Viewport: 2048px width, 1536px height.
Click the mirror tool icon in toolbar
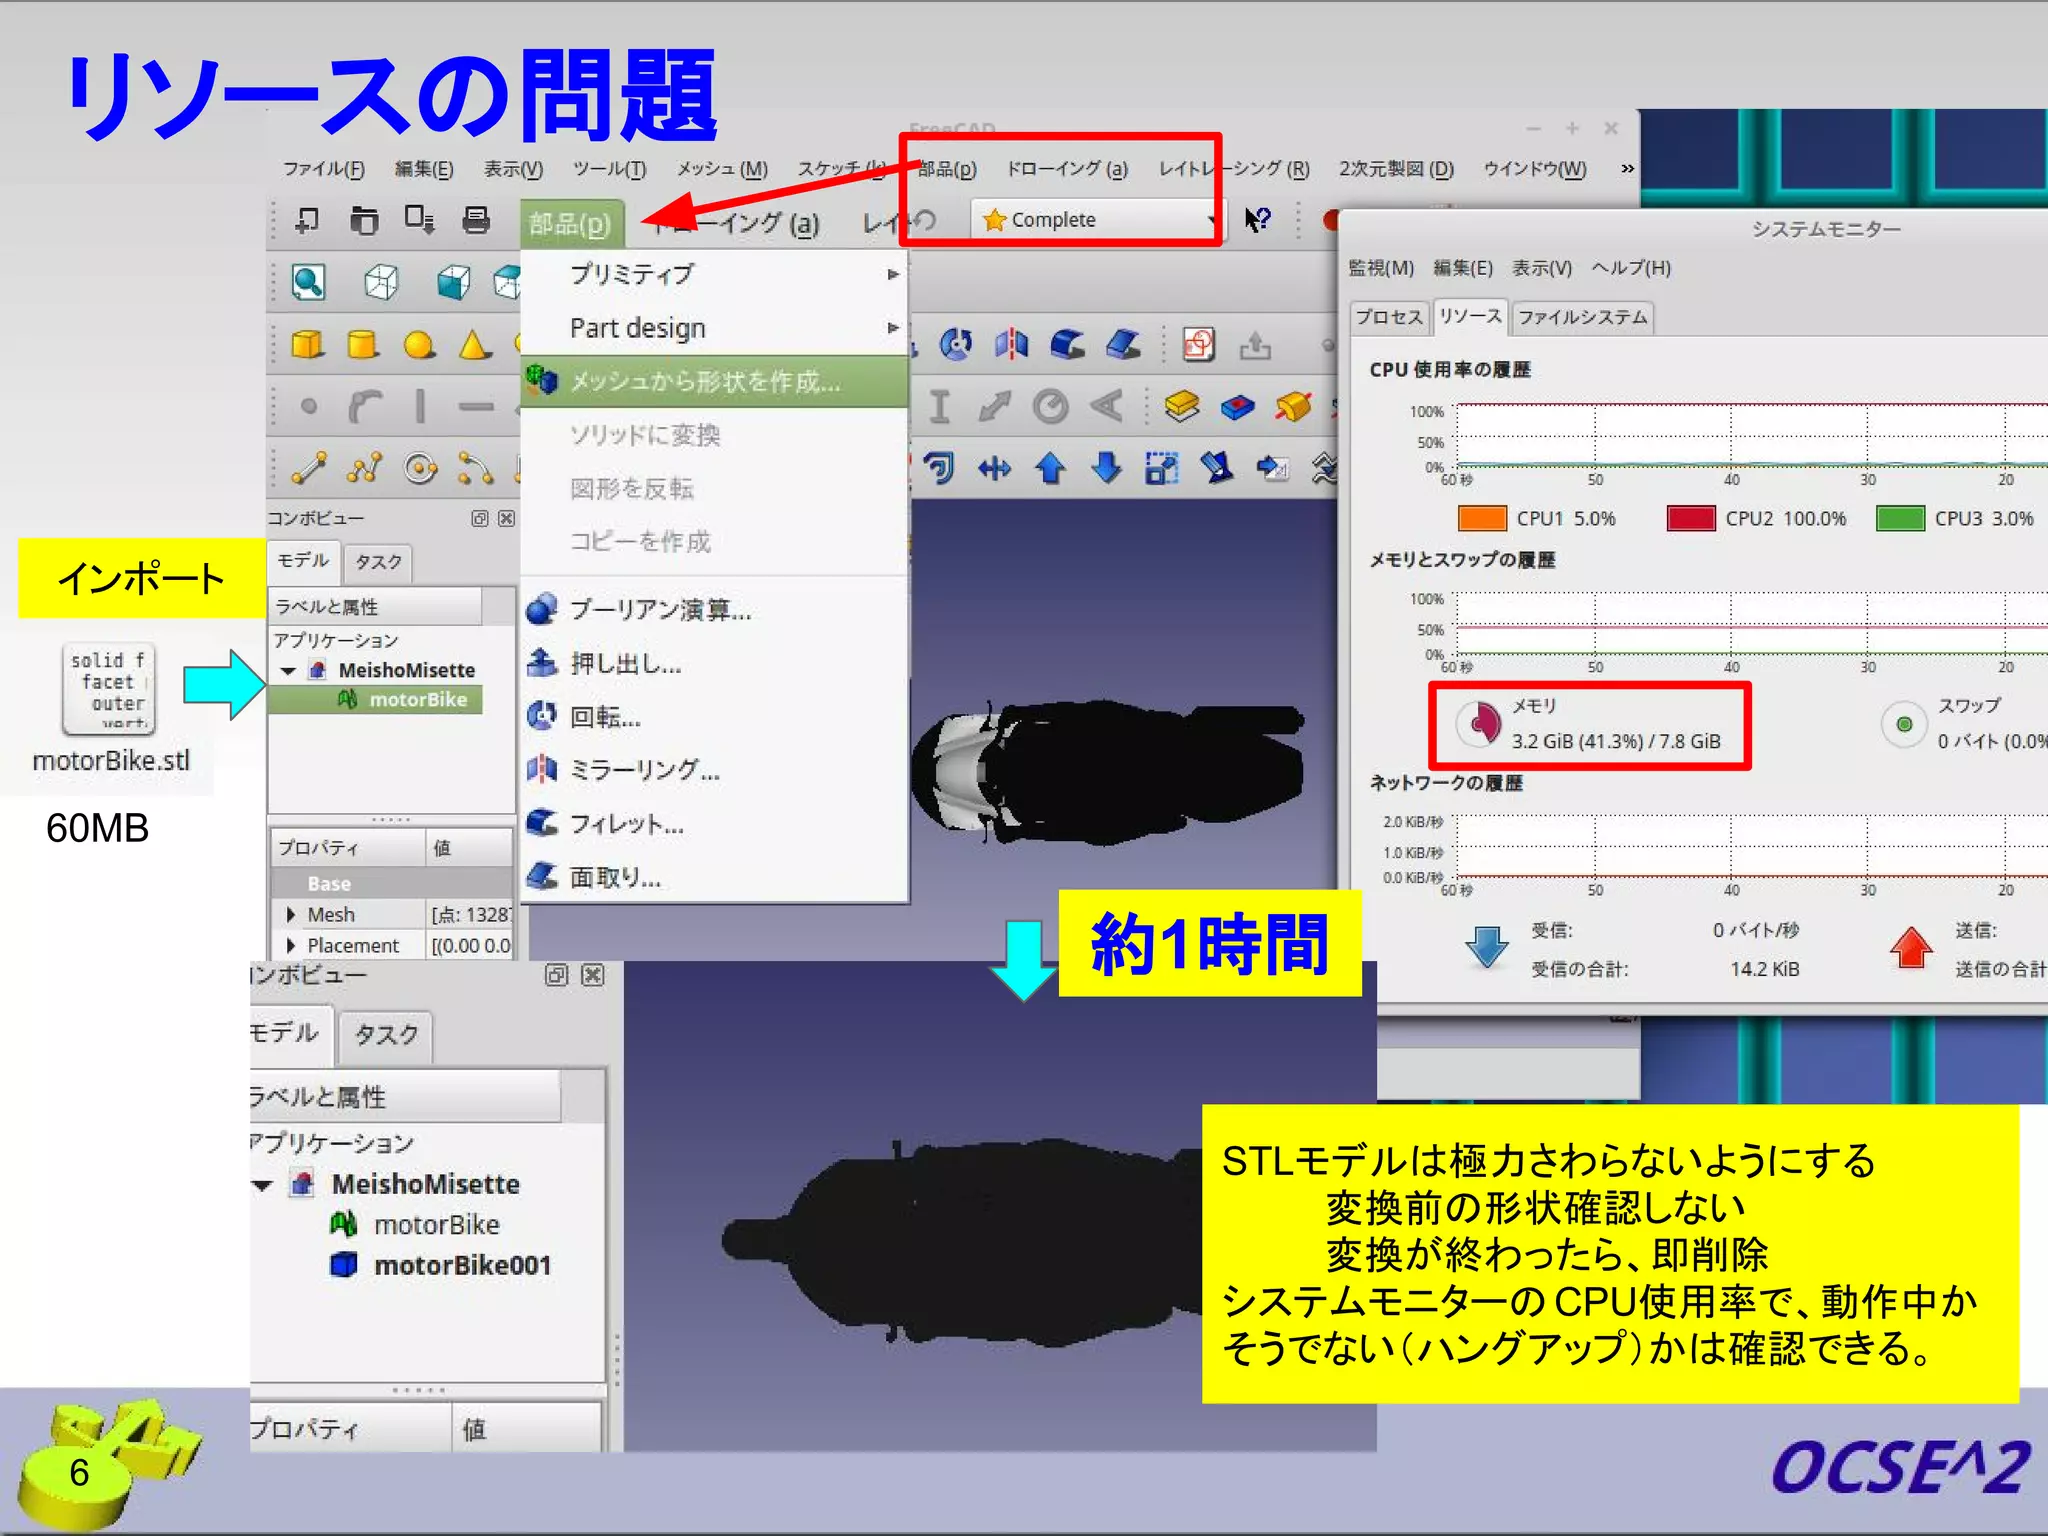[x=1011, y=344]
